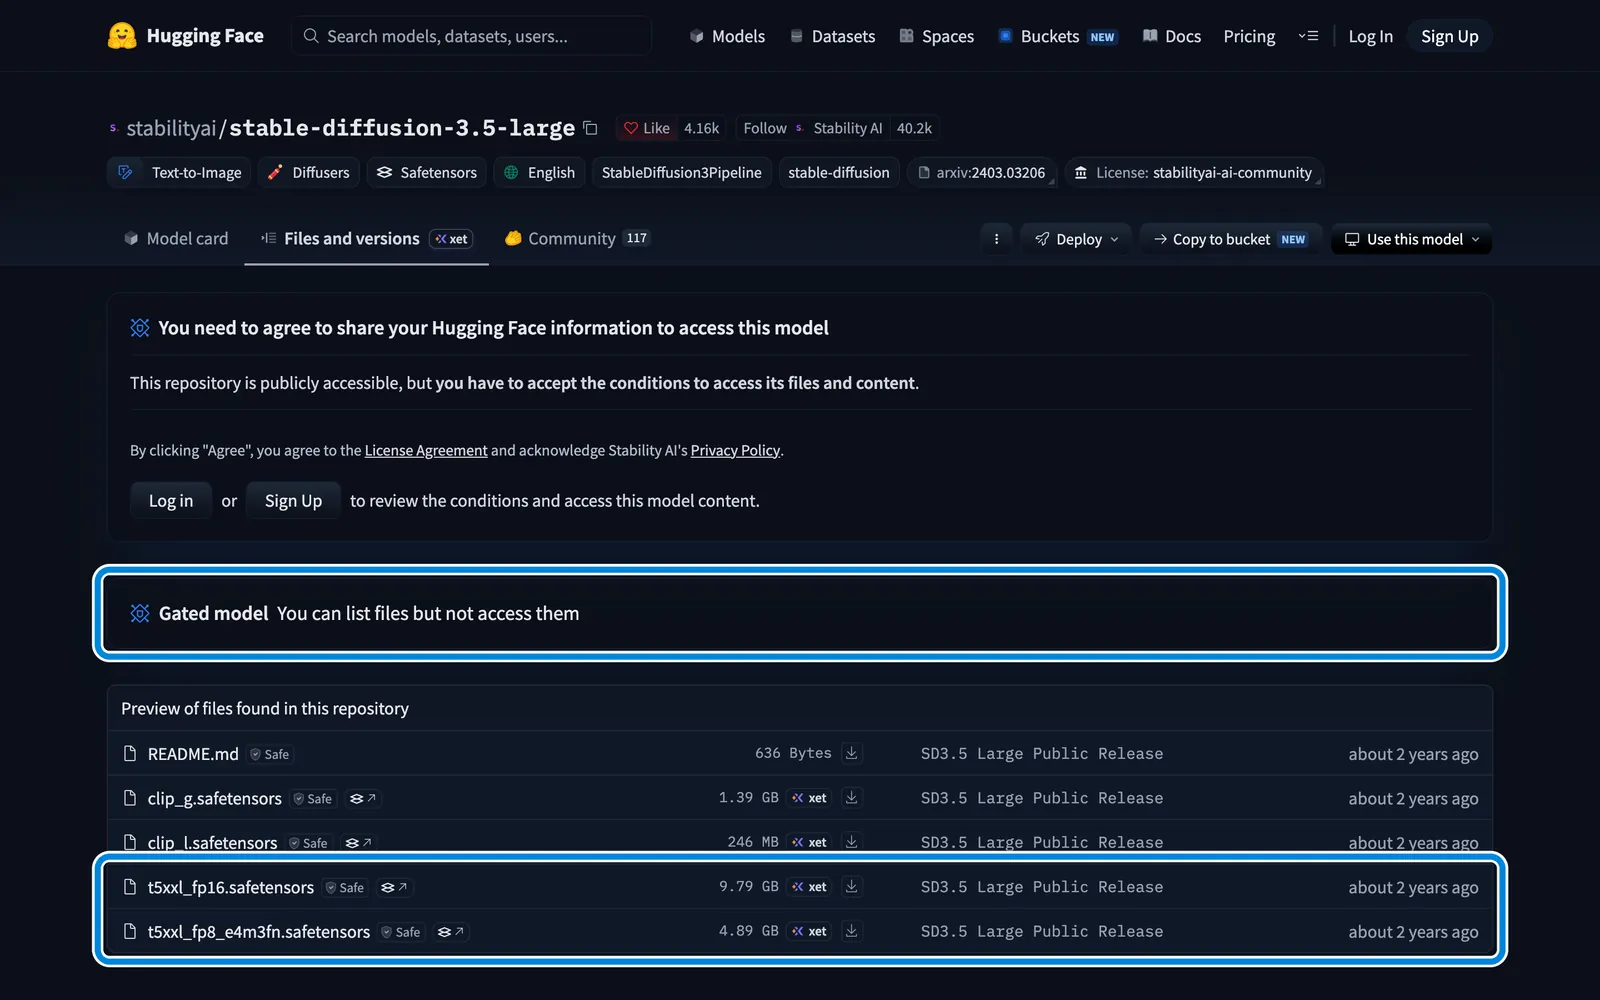Open Stability AI's Privacy Policy link
Image resolution: width=1600 pixels, height=1000 pixels.
pos(735,450)
